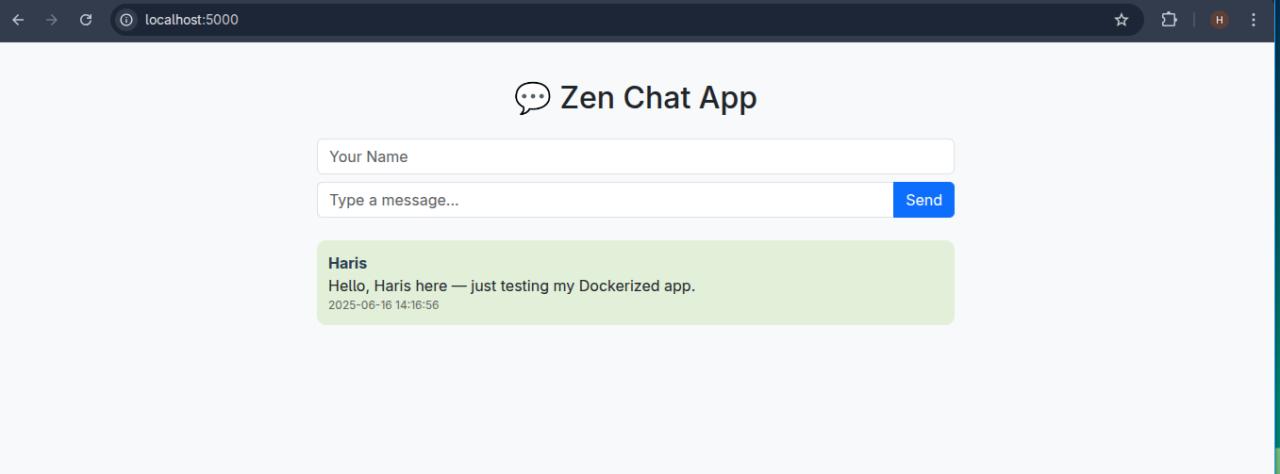Open the Chrome profile avatar H
The height and width of the screenshot is (474, 1280).
[1219, 19]
